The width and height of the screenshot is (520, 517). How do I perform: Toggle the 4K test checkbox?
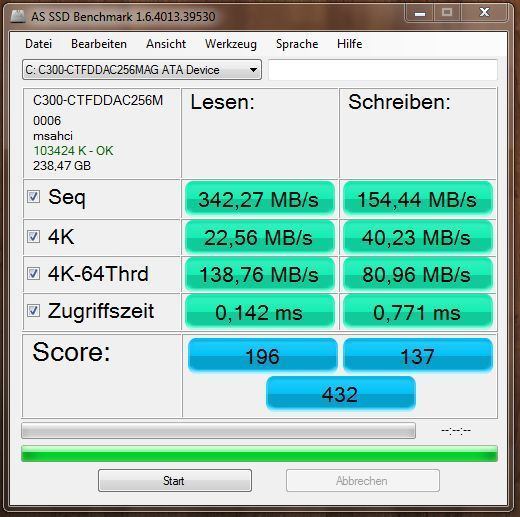pyautogui.click(x=33, y=236)
